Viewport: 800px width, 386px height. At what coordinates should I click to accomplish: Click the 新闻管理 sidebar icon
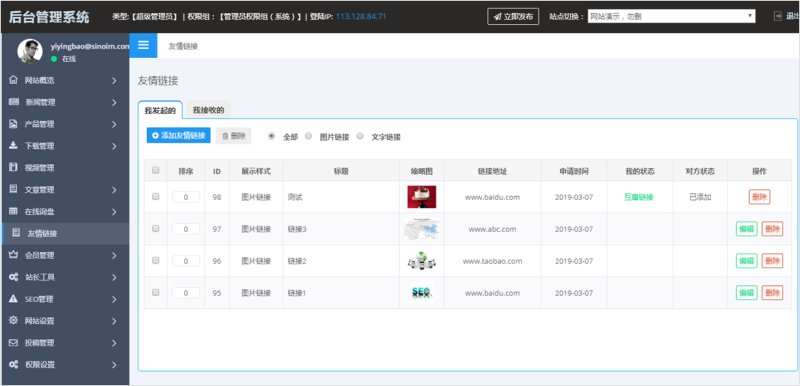pyautogui.click(x=14, y=102)
